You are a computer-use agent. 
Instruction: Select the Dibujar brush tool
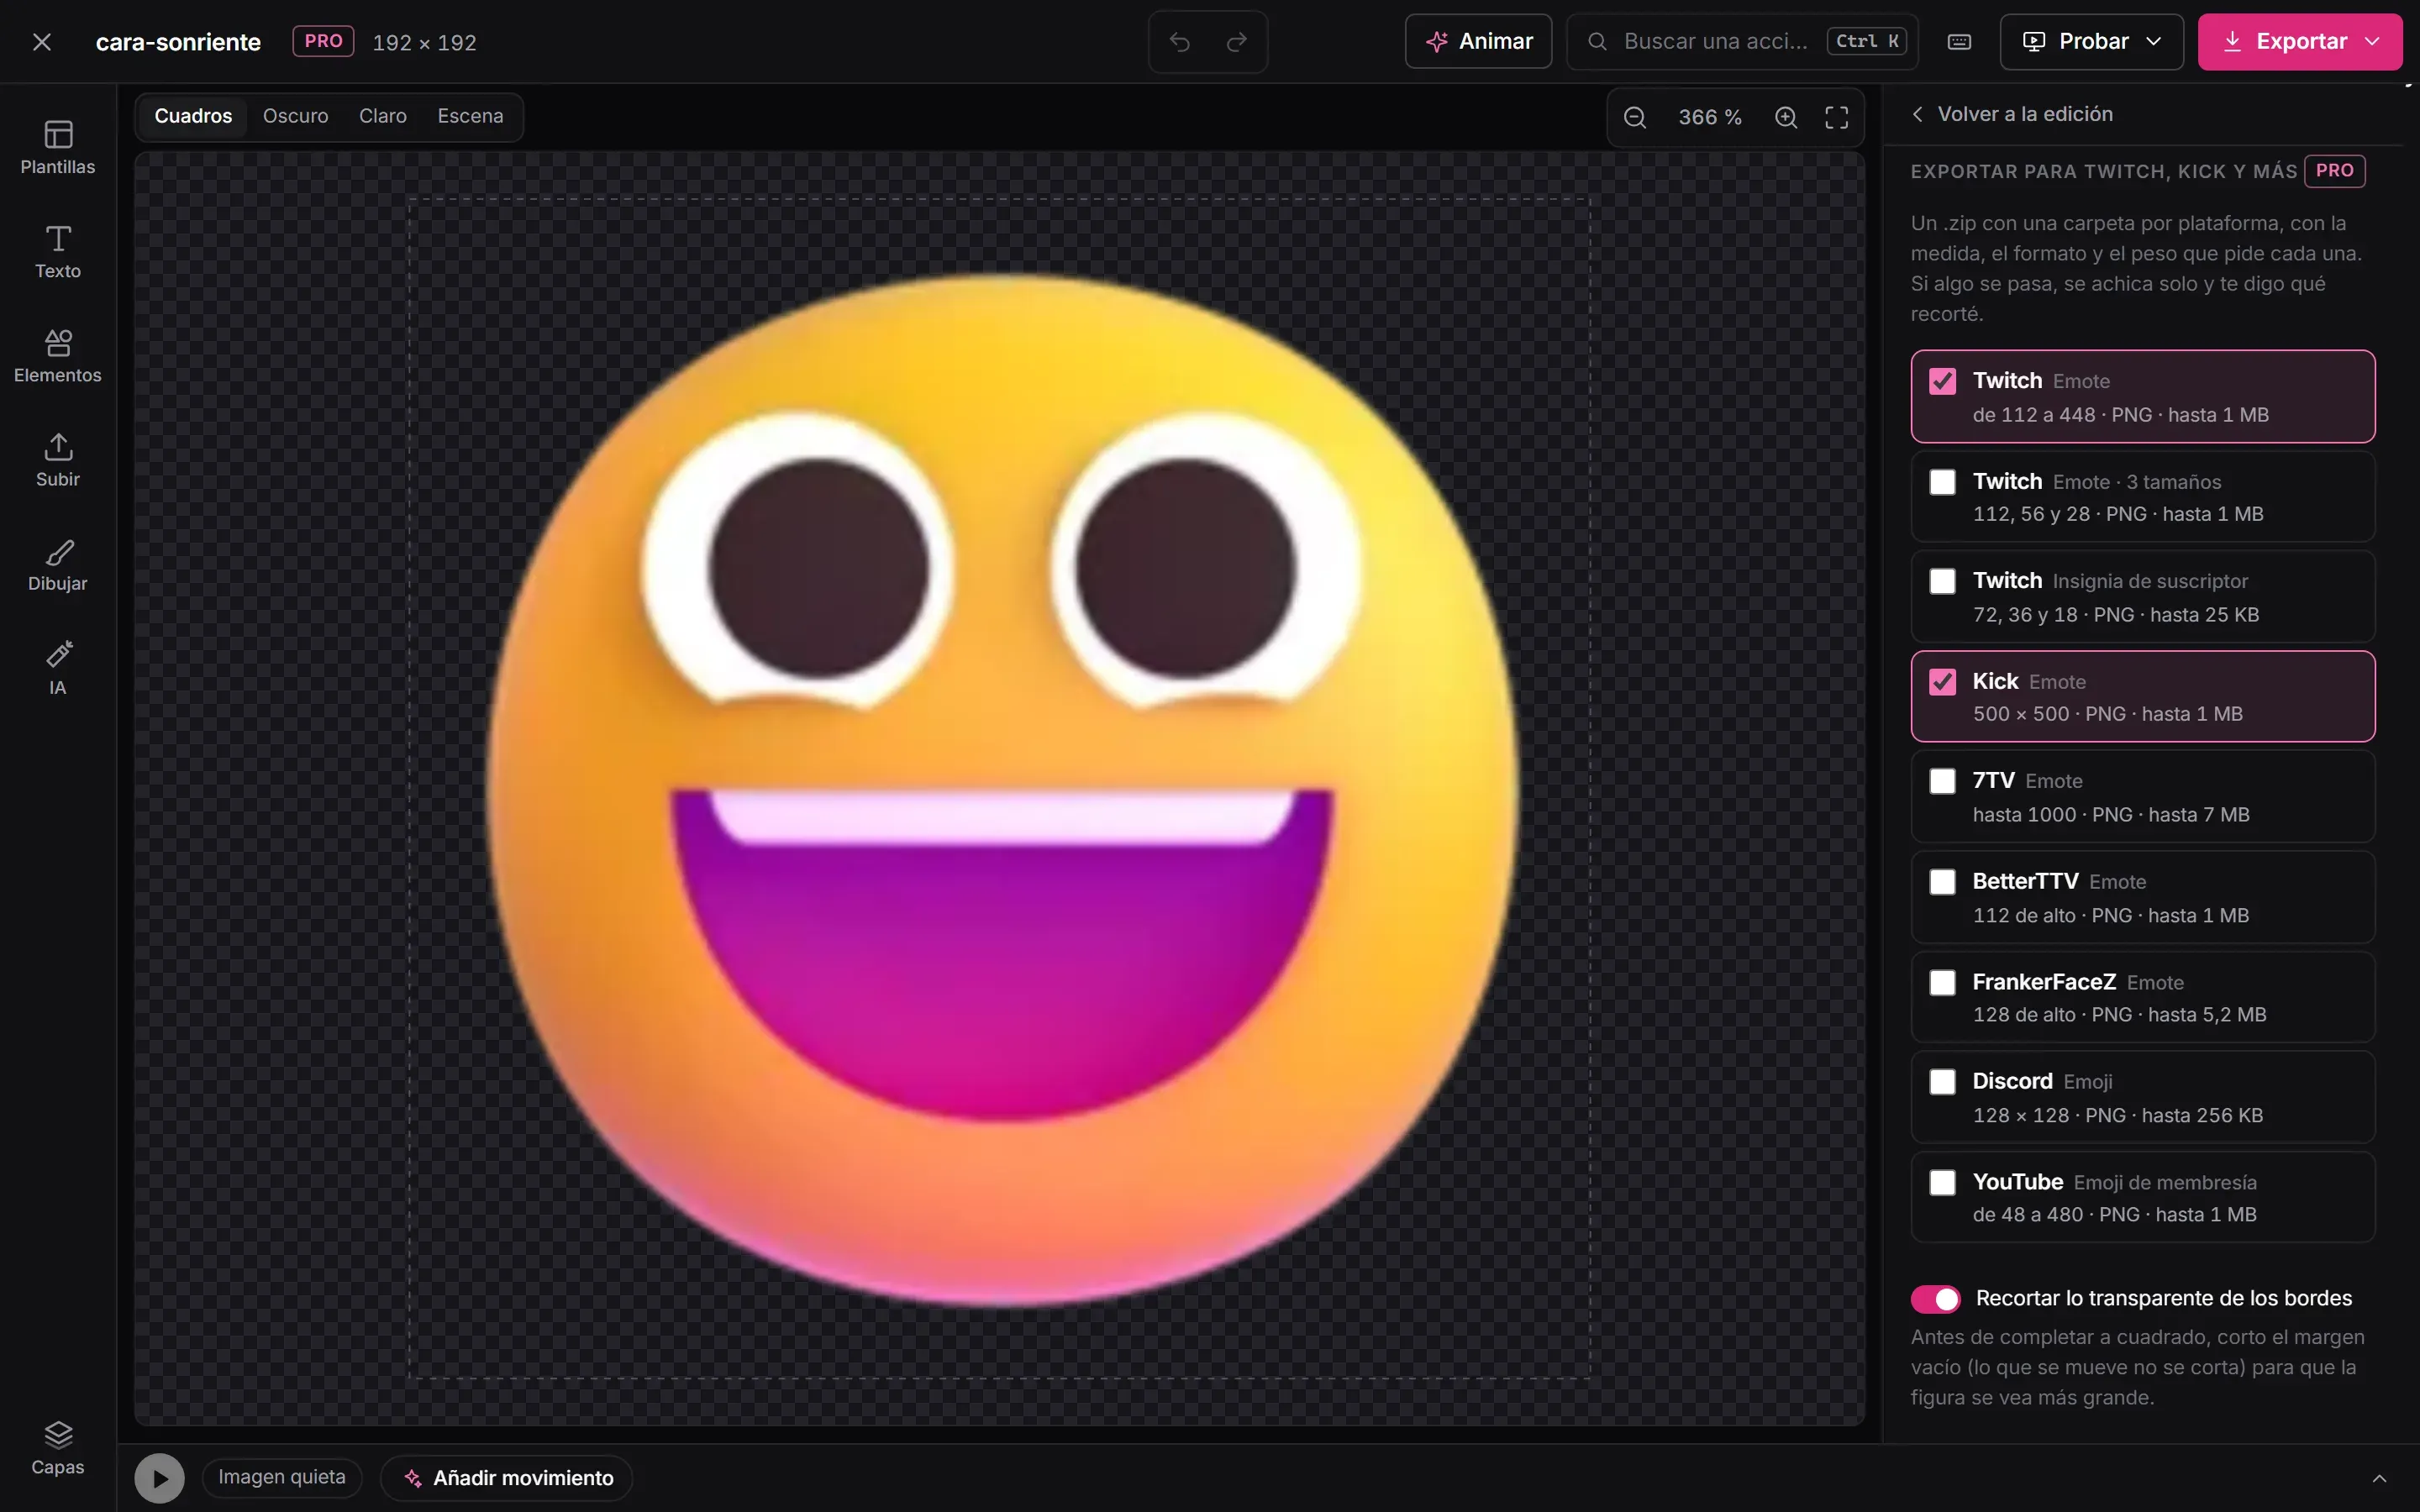[58, 565]
